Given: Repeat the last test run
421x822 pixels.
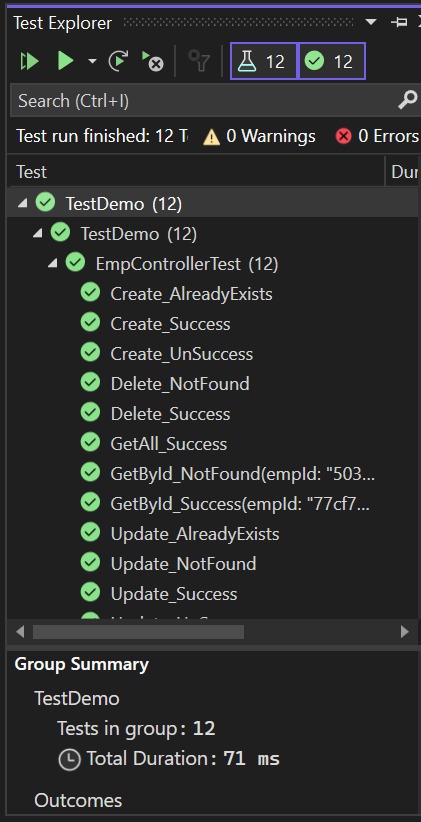Looking at the screenshot, I should click(118, 61).
